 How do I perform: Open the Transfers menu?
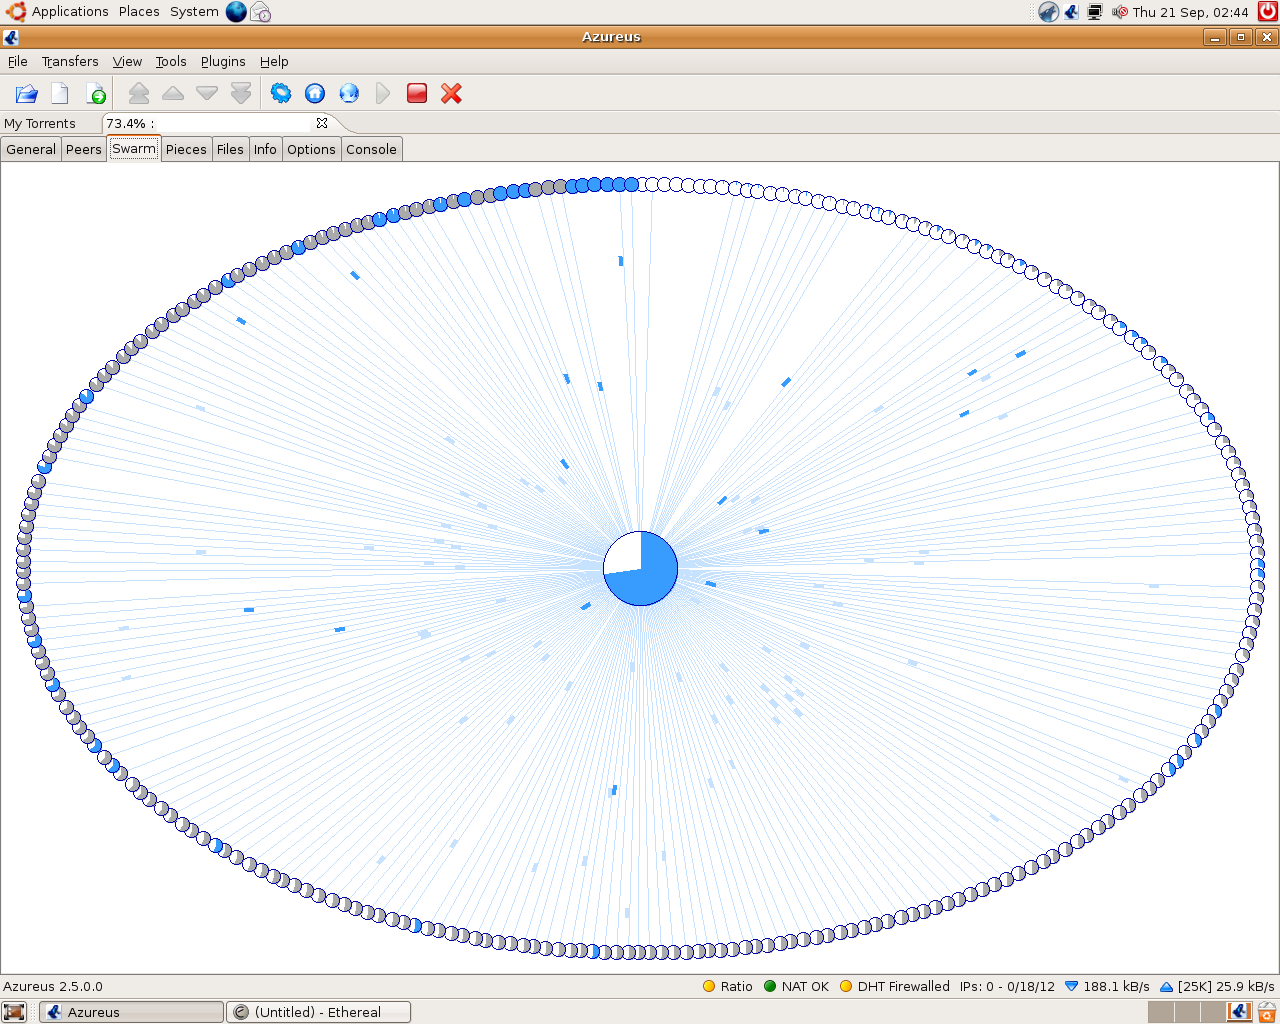tap(70, 62)
